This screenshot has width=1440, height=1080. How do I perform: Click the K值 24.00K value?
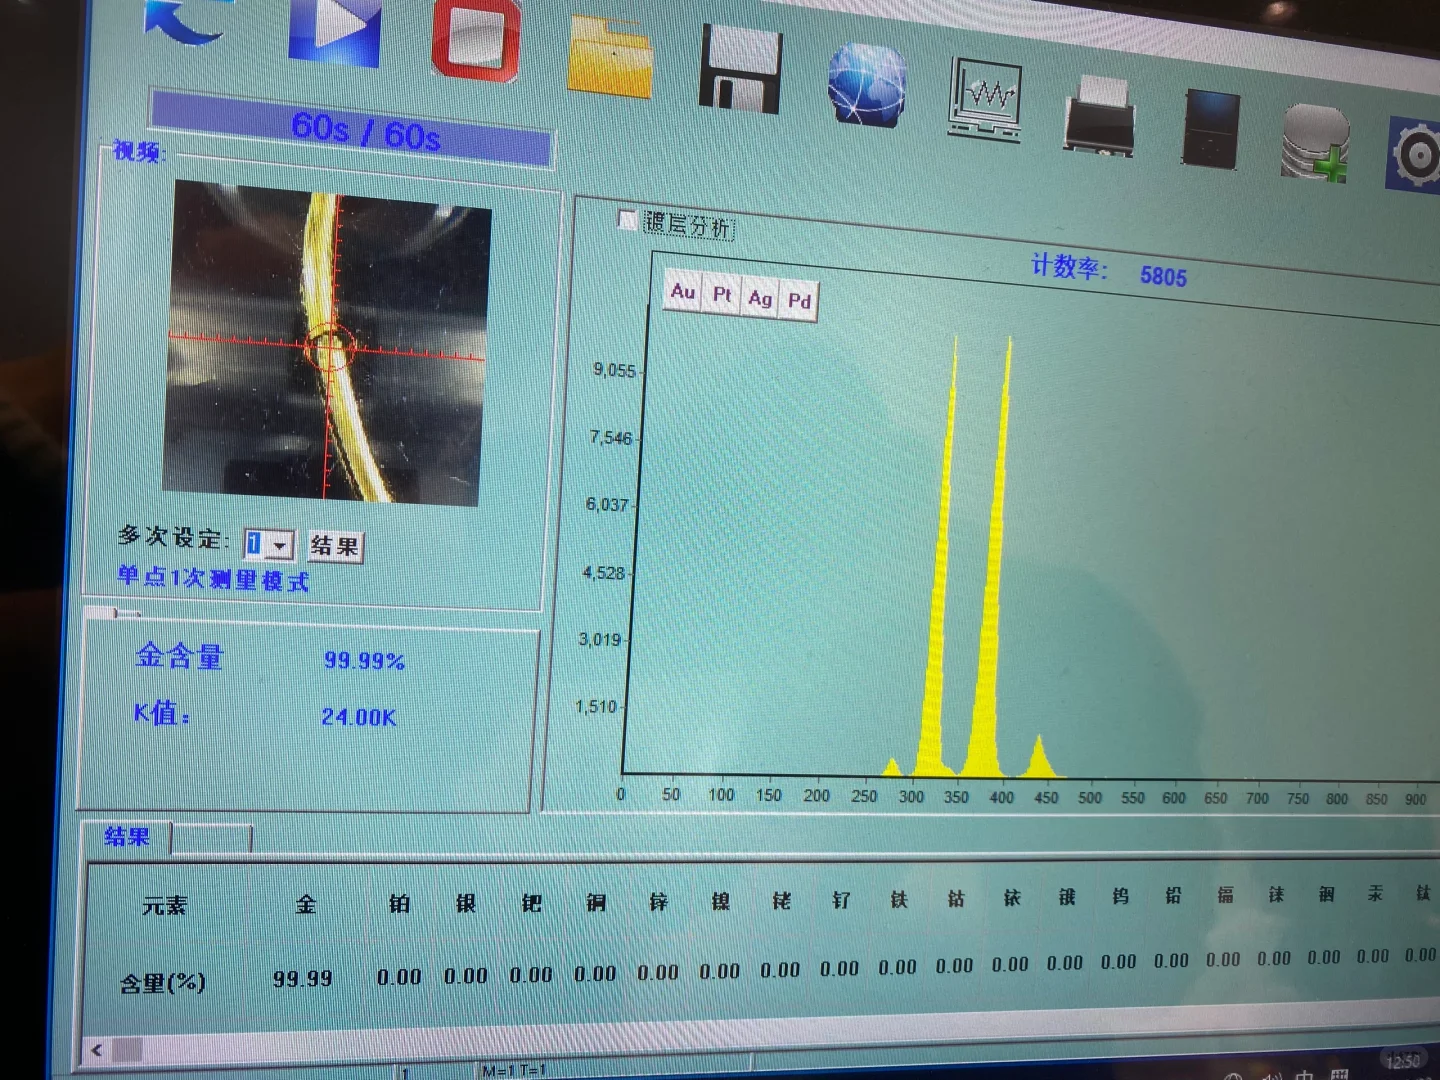tap(359, 717)
